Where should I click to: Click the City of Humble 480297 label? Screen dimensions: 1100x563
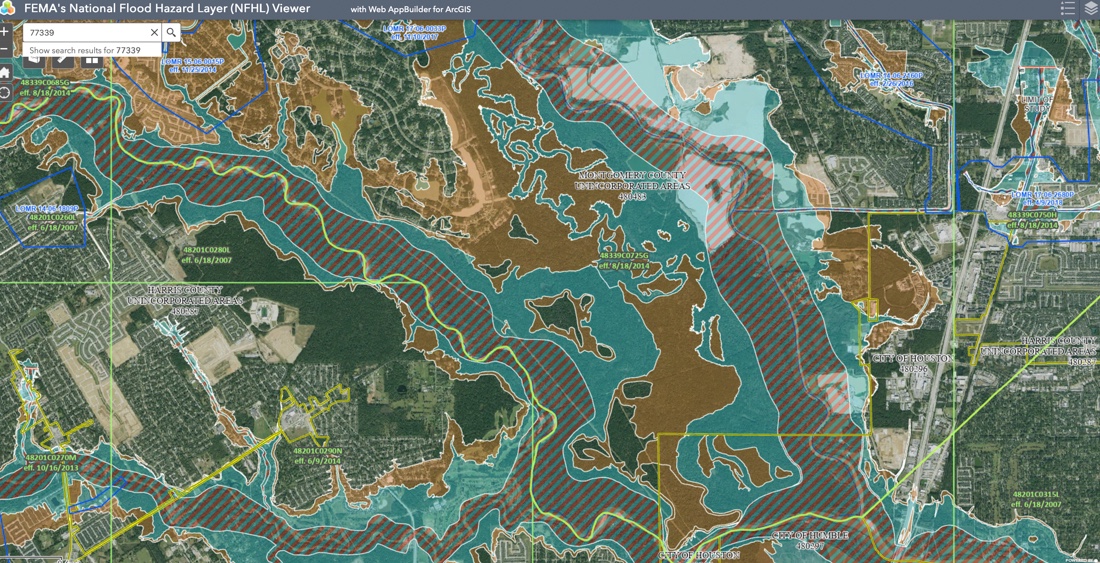(812, 540)
